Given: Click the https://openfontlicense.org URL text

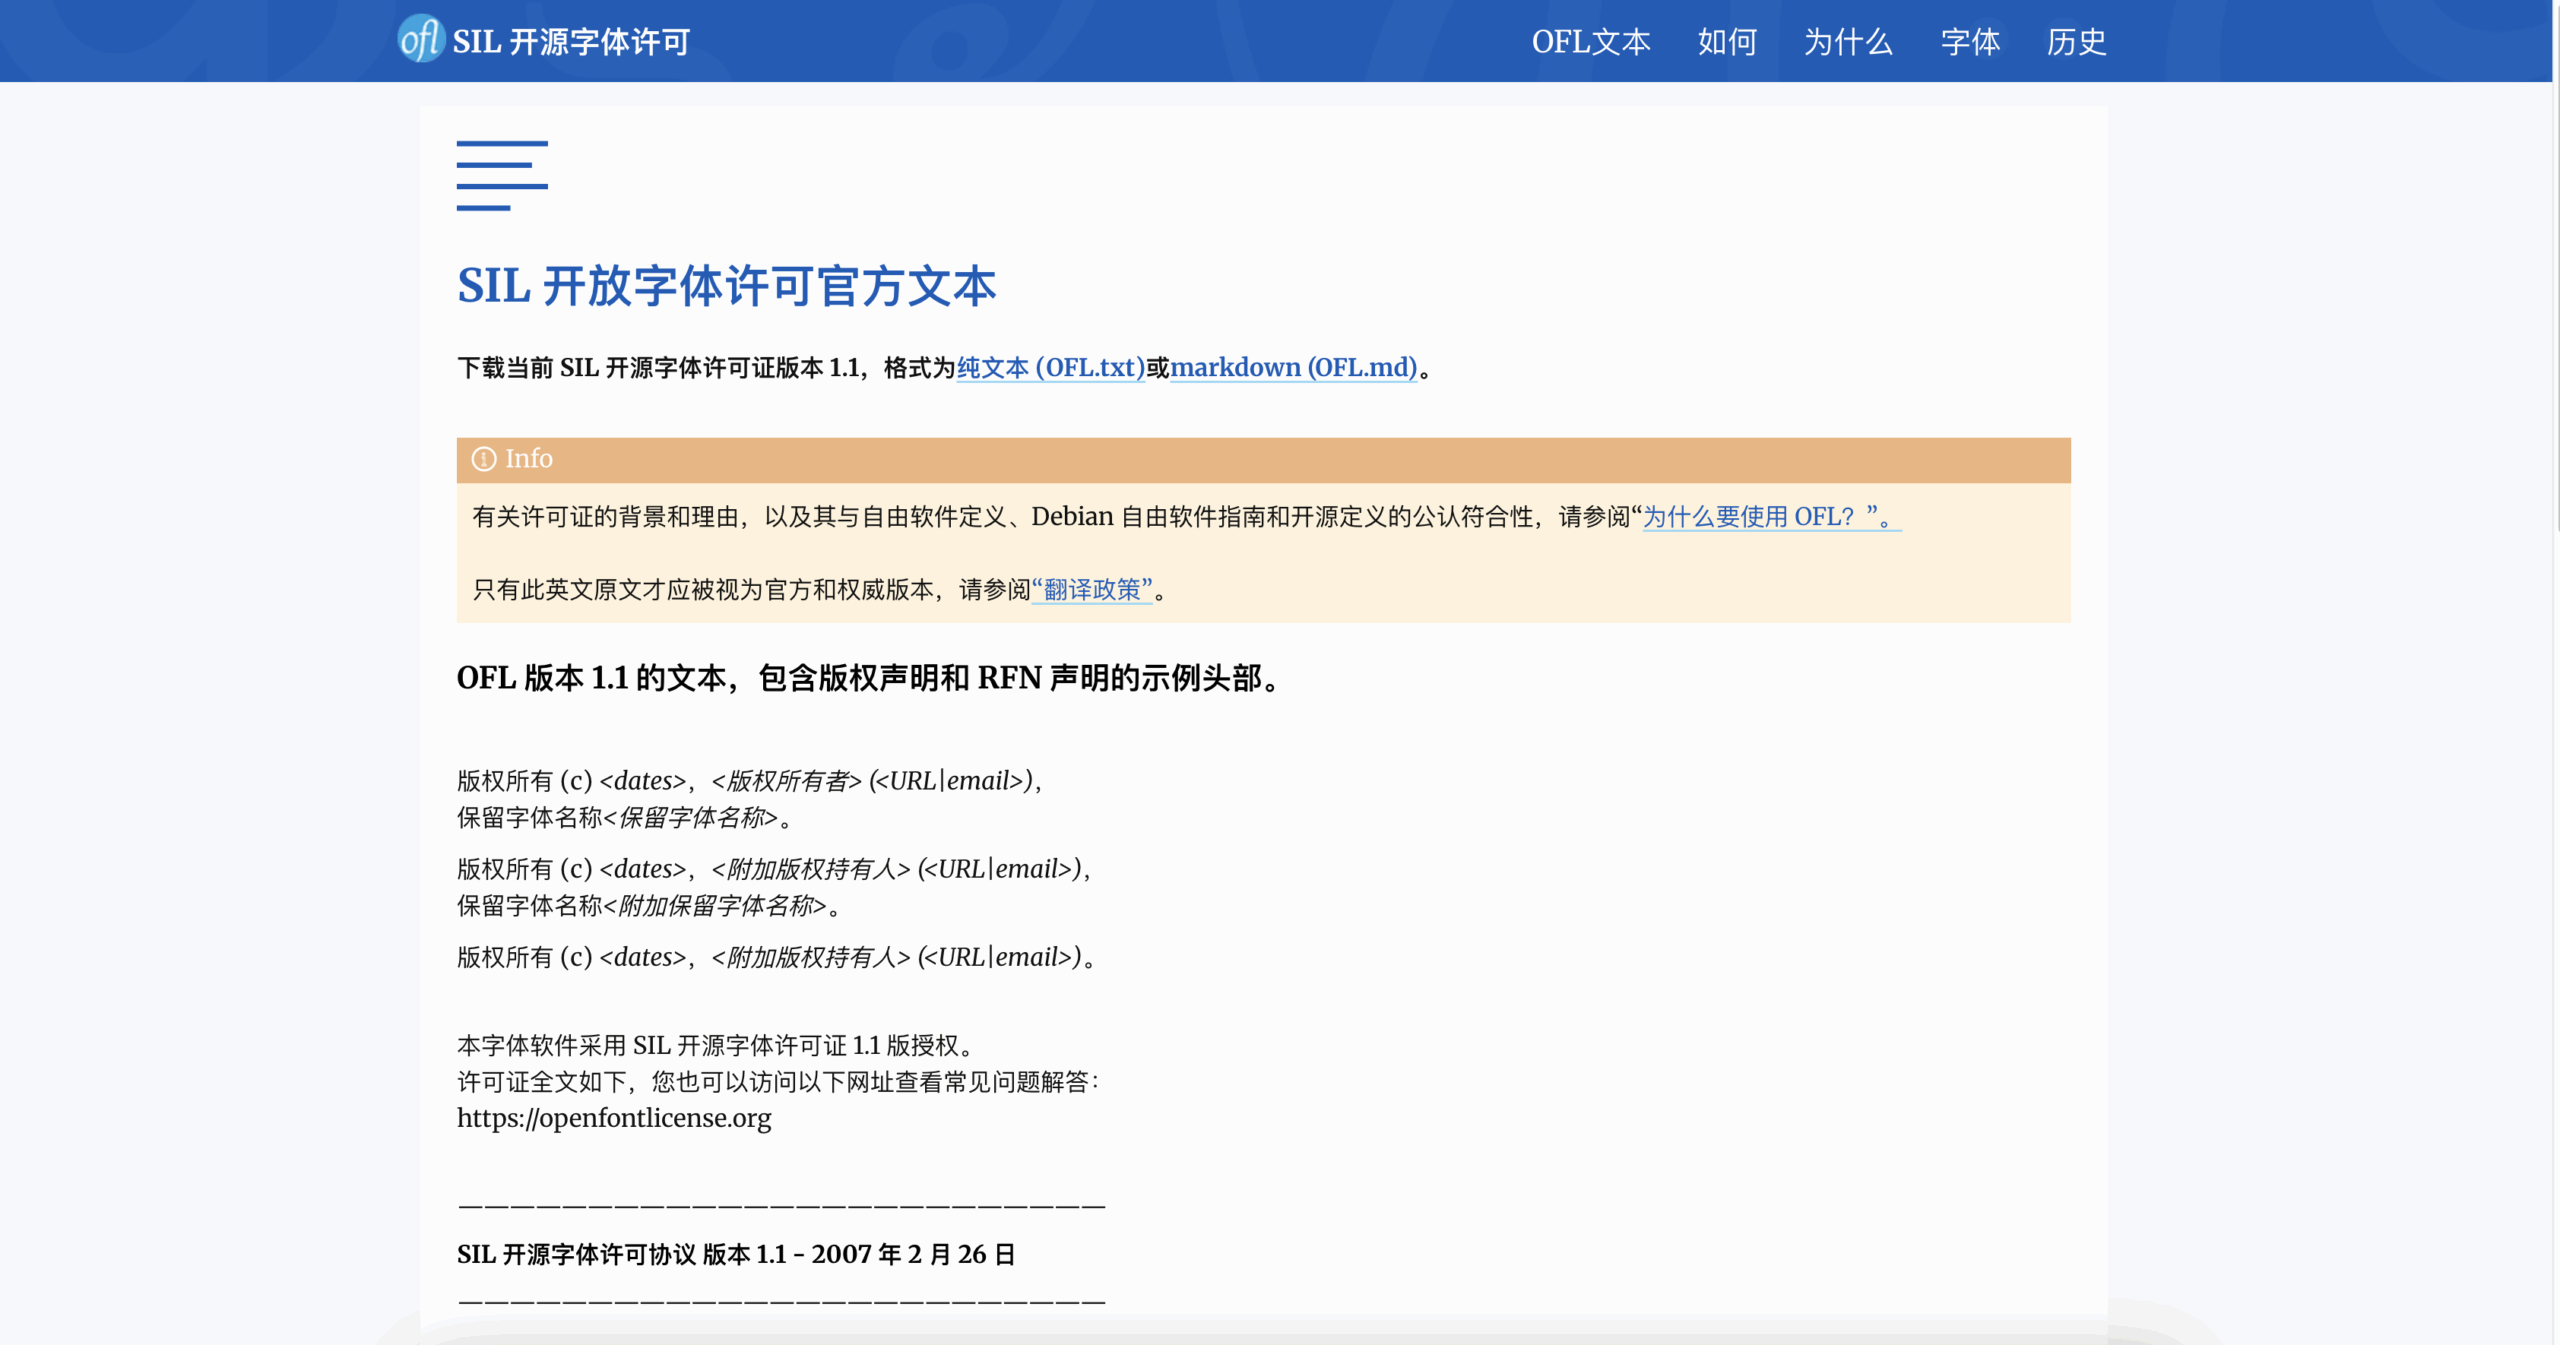Looking at the screenshot, I should pos(614,1118).
